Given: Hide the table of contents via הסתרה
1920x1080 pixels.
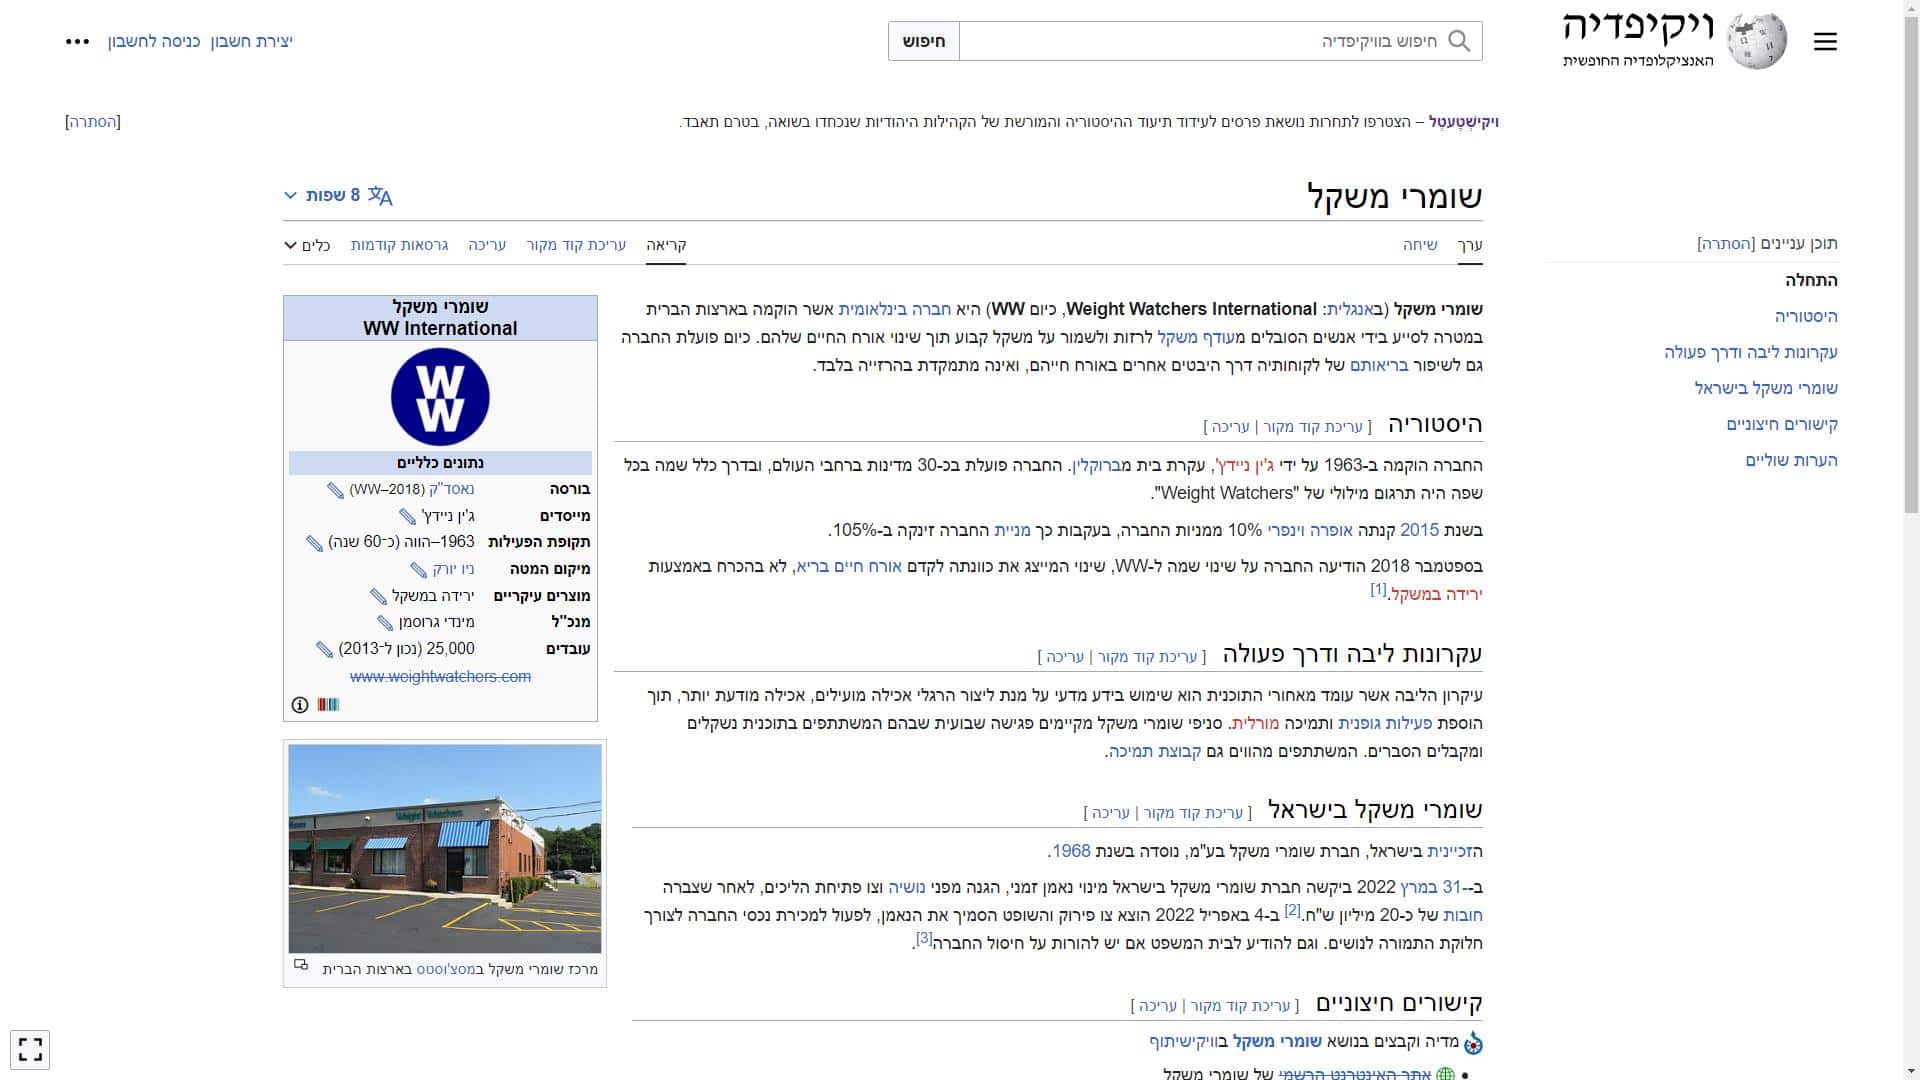Looking at the screenshot, I should point(1726,244).
